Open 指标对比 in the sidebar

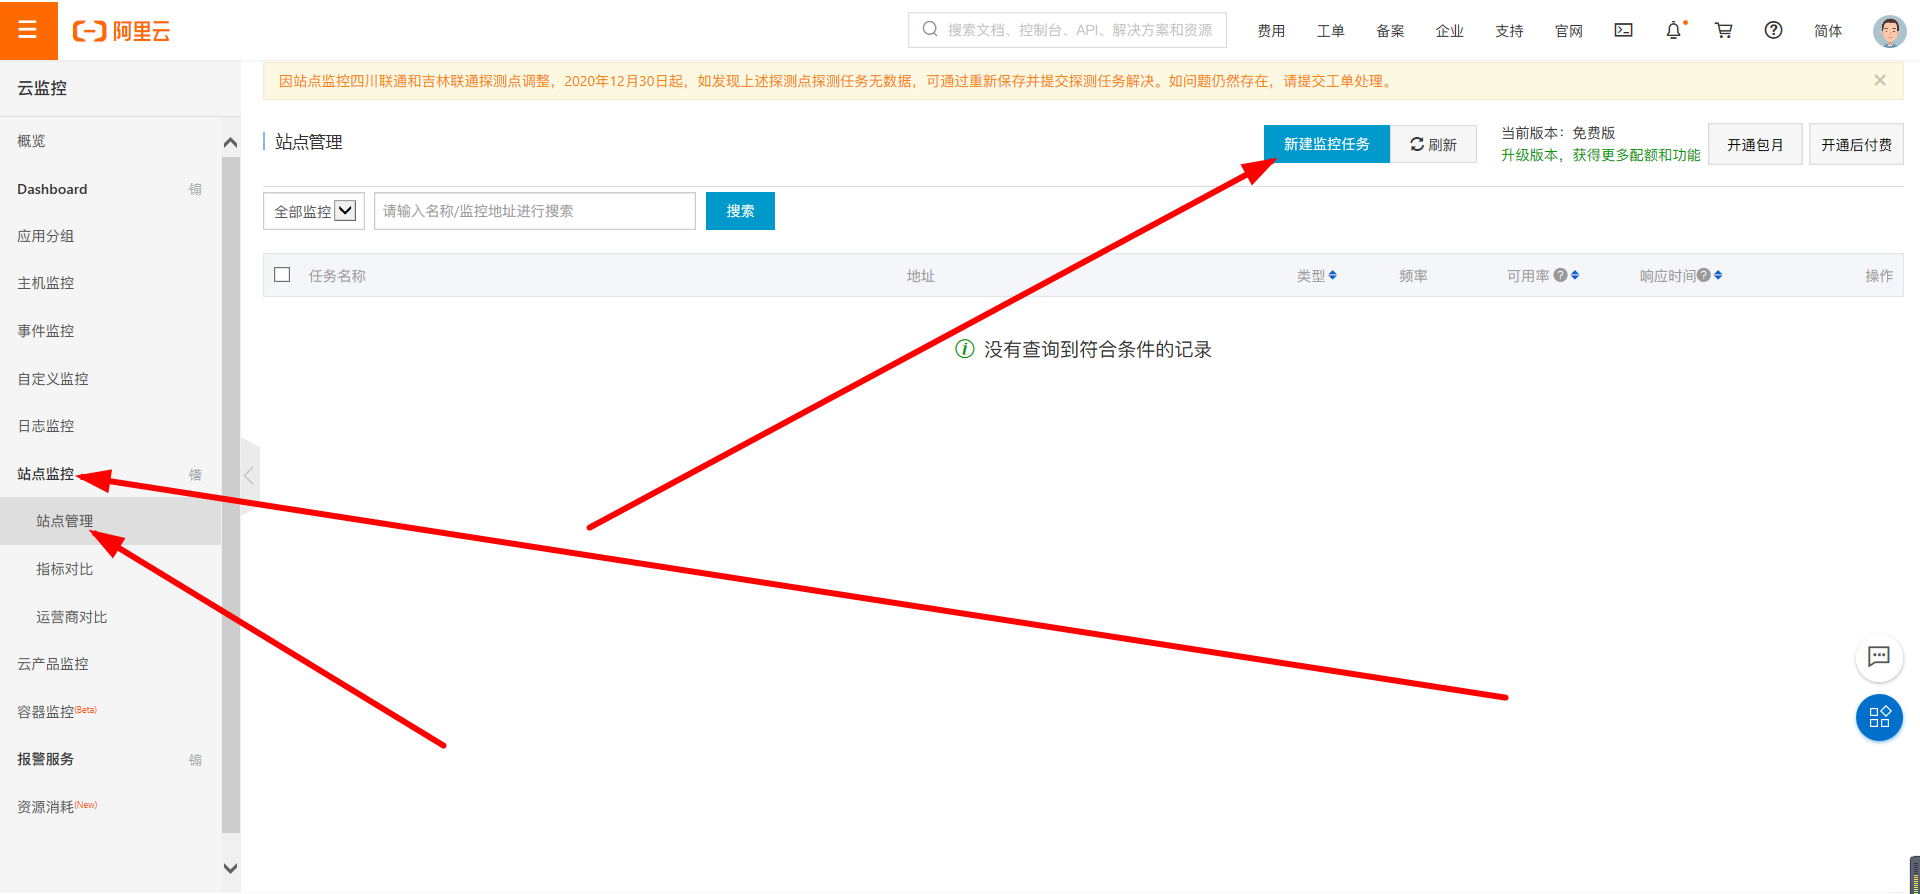(65, 569)
